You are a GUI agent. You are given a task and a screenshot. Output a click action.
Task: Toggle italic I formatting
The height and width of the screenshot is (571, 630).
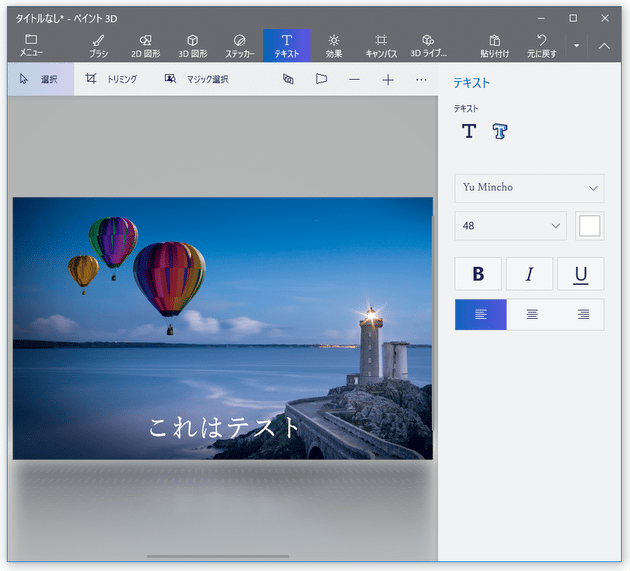tap(529, 274)
